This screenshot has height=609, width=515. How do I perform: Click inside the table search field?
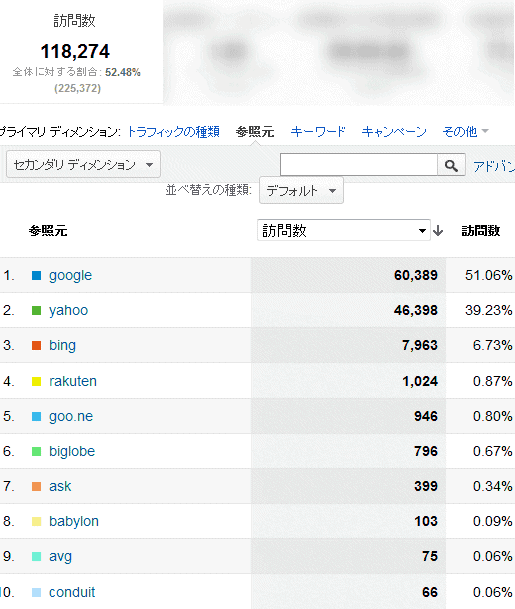point(359,165)
